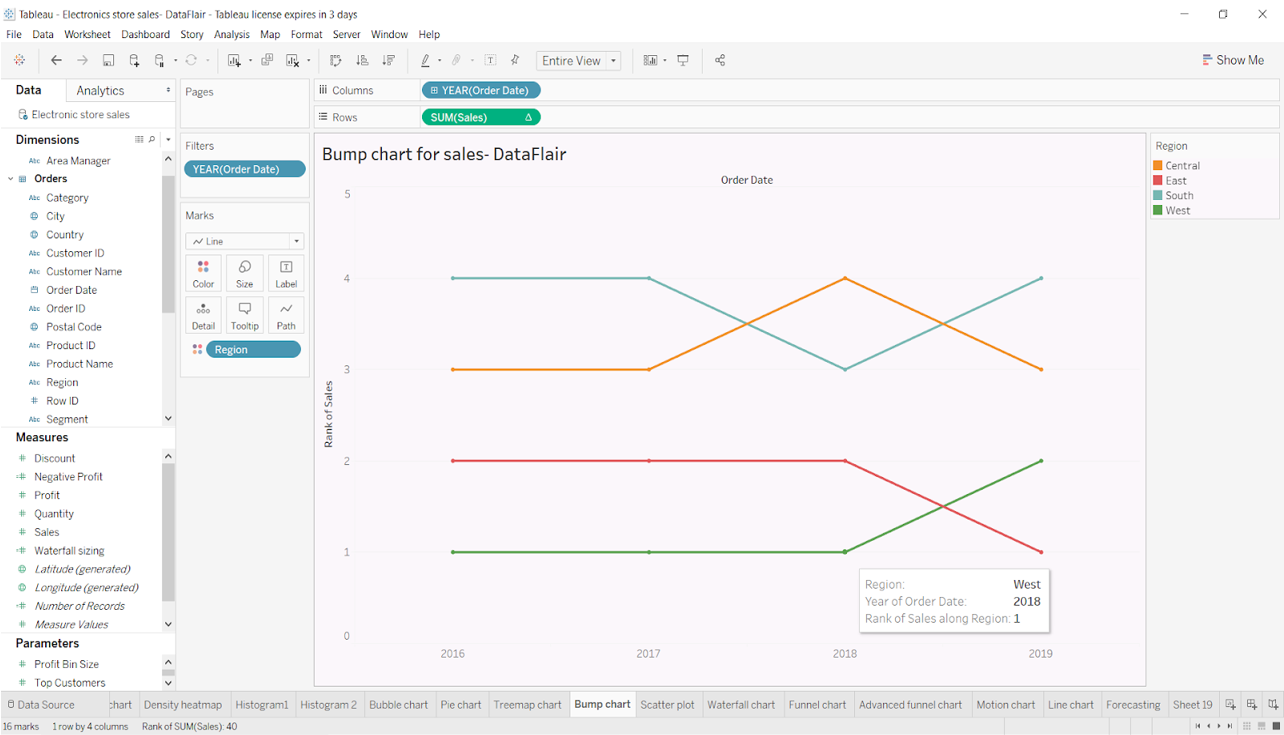Open dropdown beside pause auto updates
1284x735 pixels.
pyautogui.click(x=175, y=61)
